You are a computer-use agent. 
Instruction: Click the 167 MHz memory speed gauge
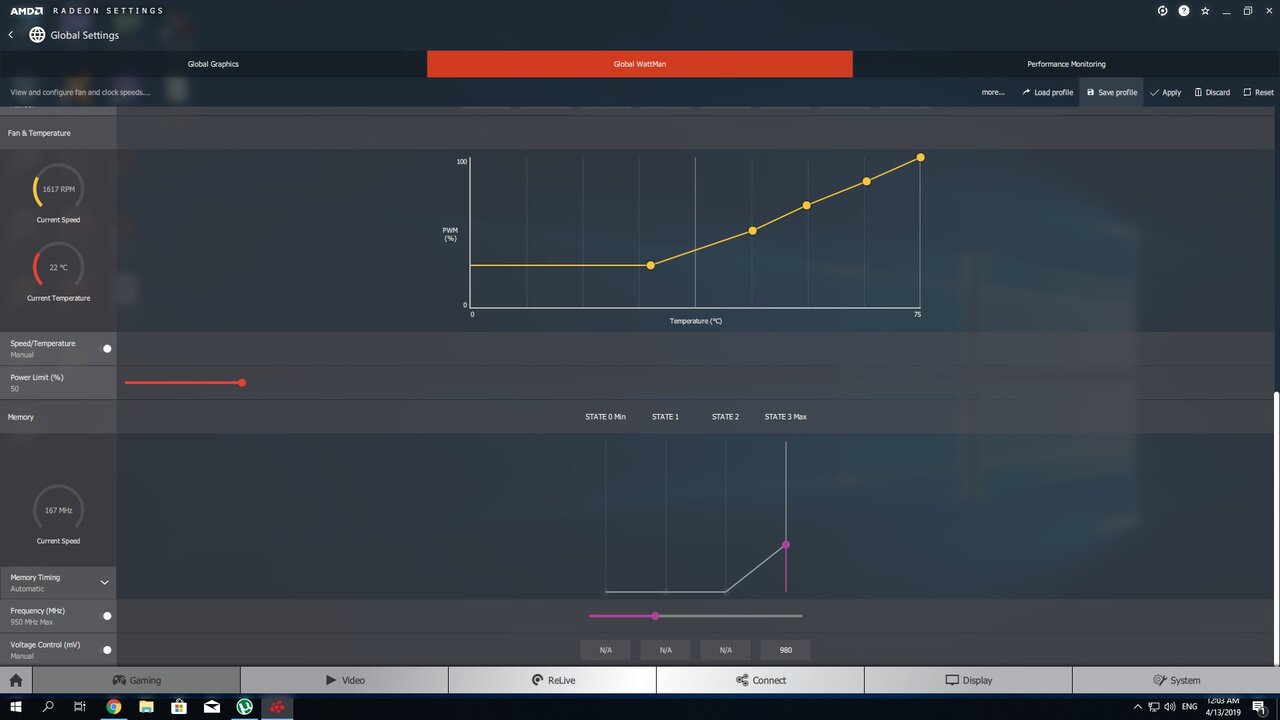coord(59,510)
